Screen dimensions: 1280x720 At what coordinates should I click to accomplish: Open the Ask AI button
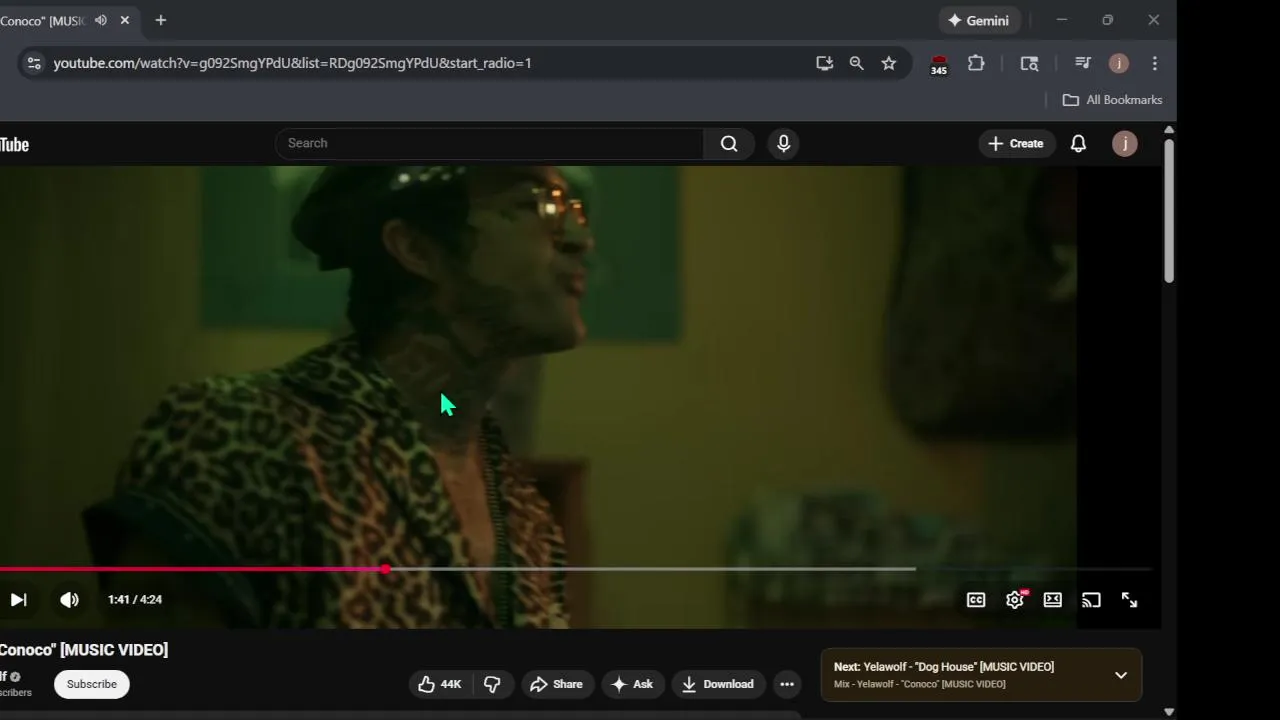point(632,684)
